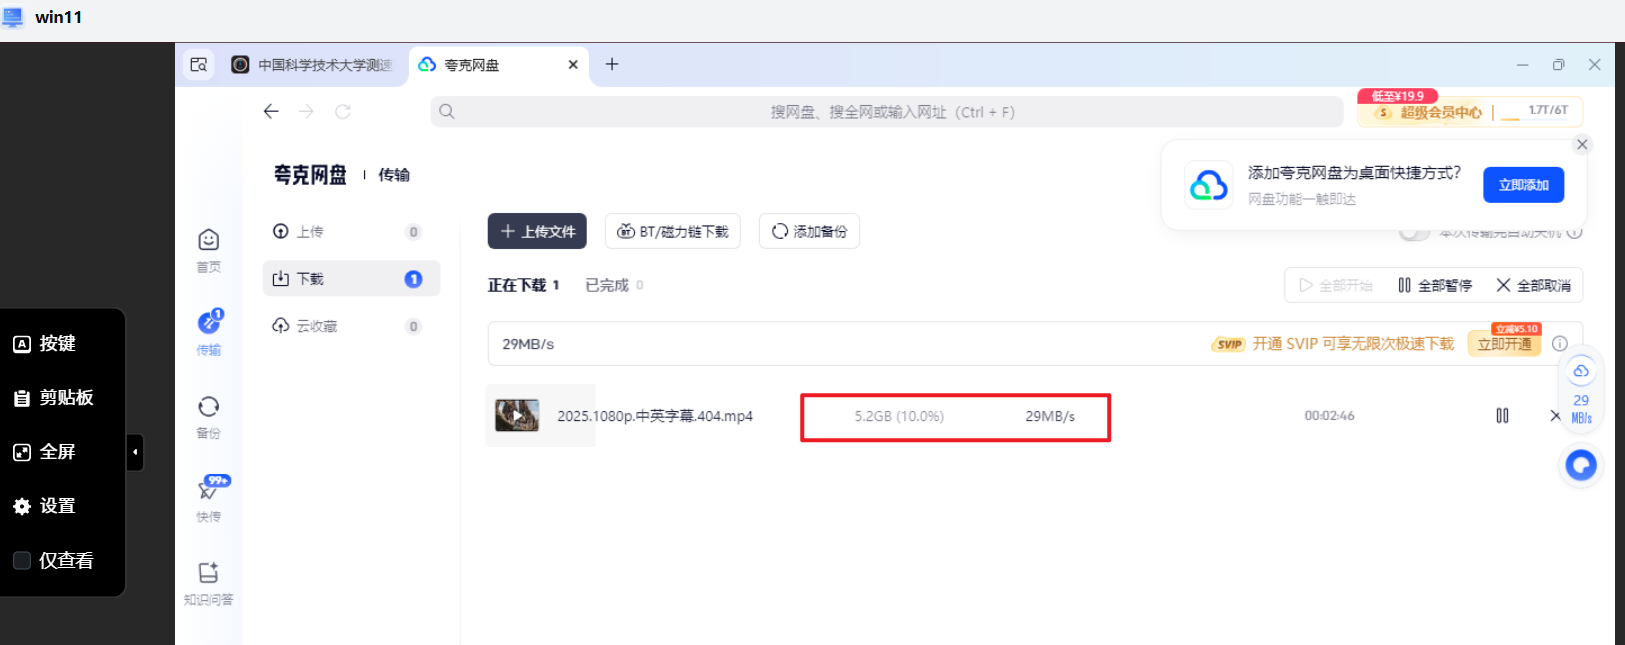The width and height of the screenshot is (1625, 645).
Task: Go back with the browser back arrow
Action: [x=271, y=111]
